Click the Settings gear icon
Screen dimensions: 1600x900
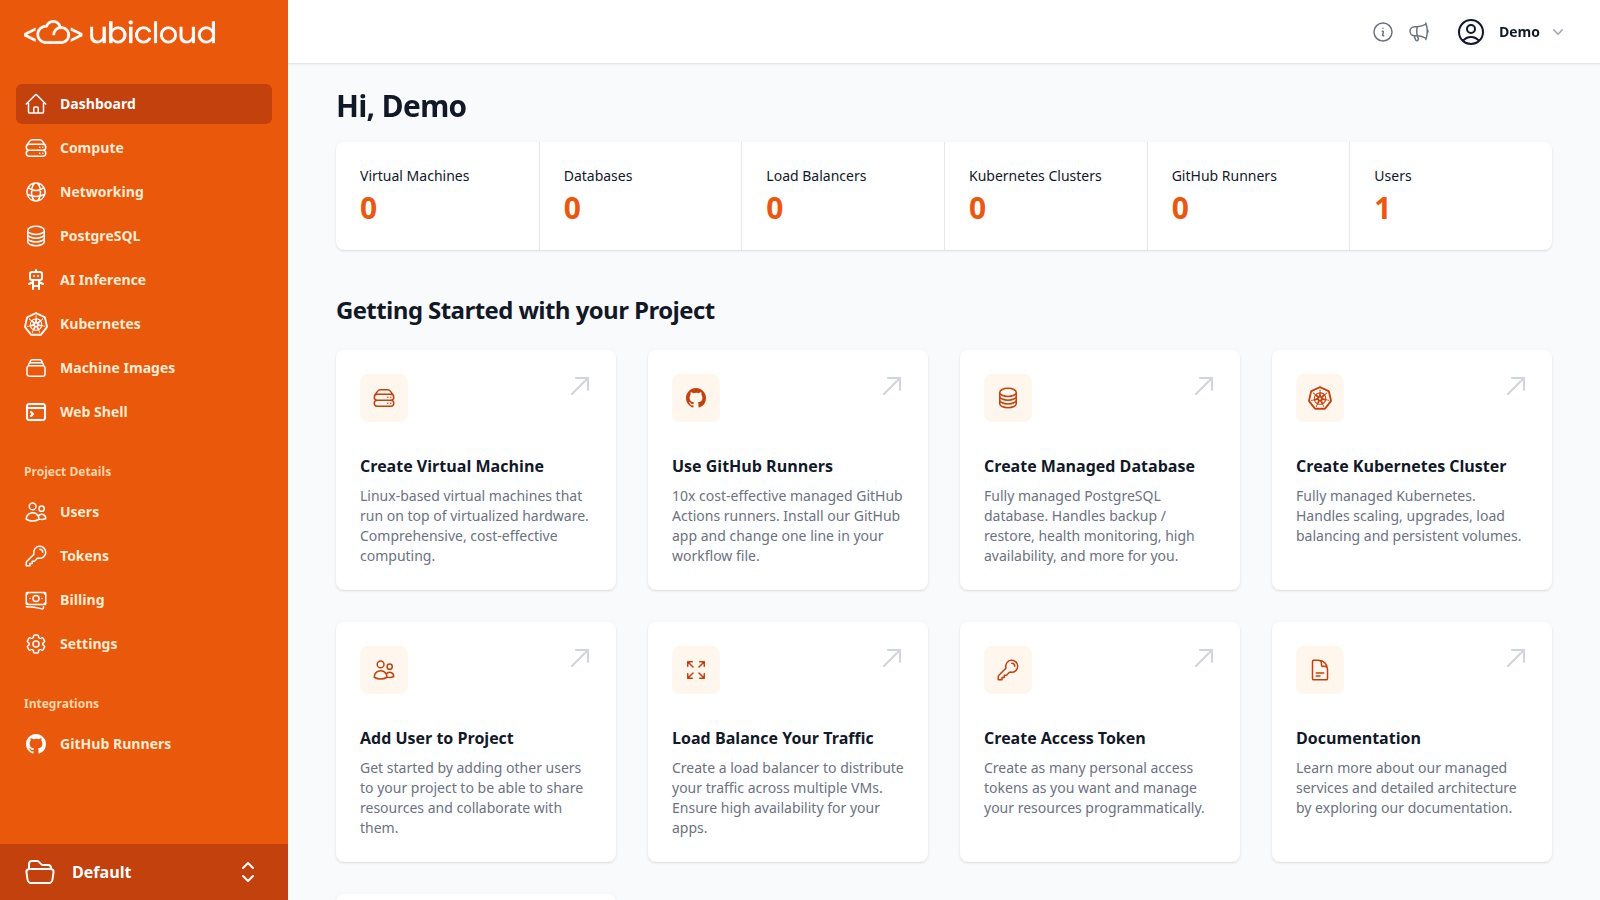[36, 644]
